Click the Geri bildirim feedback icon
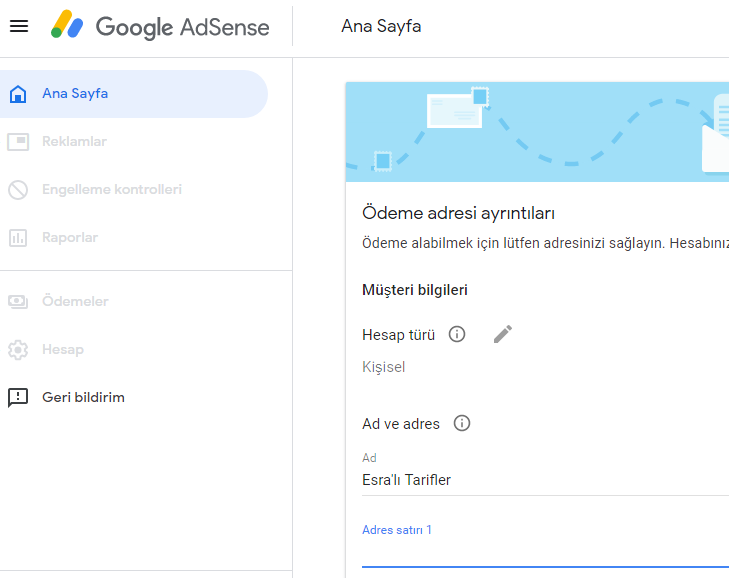Image resolution: width=729 pixels, height=578 pixels. coord(18,398)
